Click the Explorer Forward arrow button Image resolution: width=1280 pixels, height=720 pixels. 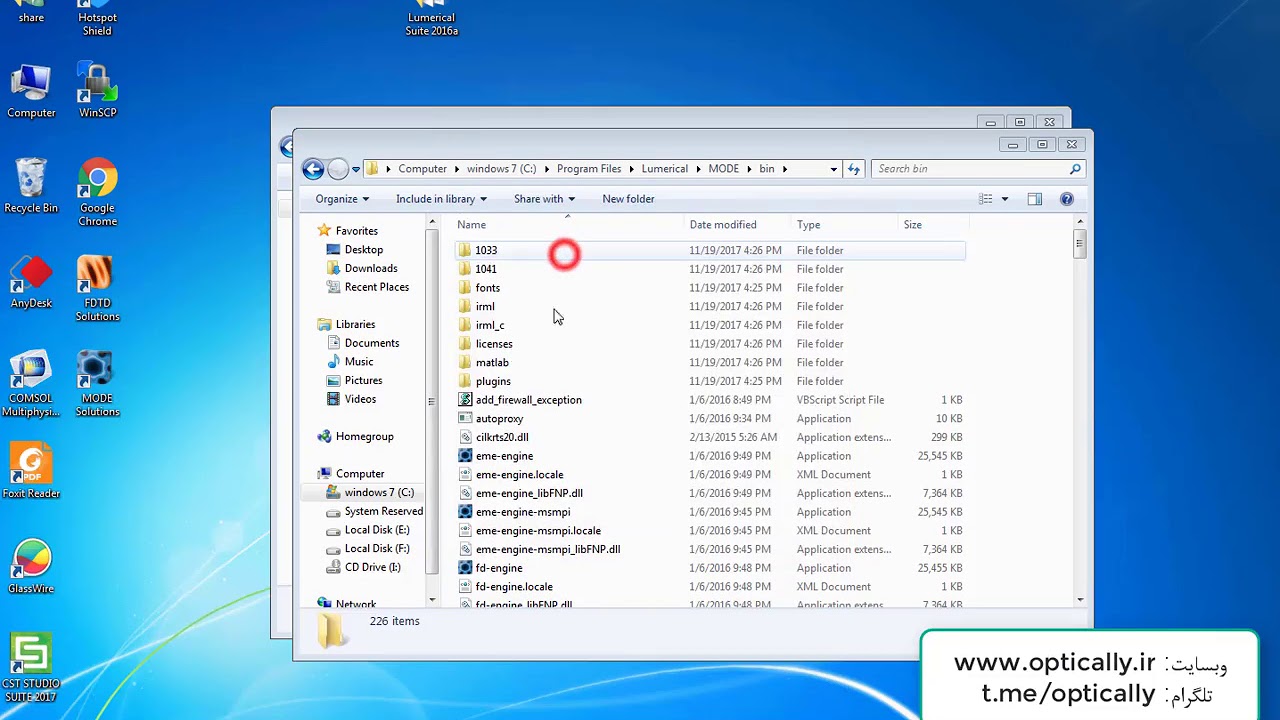338,169
